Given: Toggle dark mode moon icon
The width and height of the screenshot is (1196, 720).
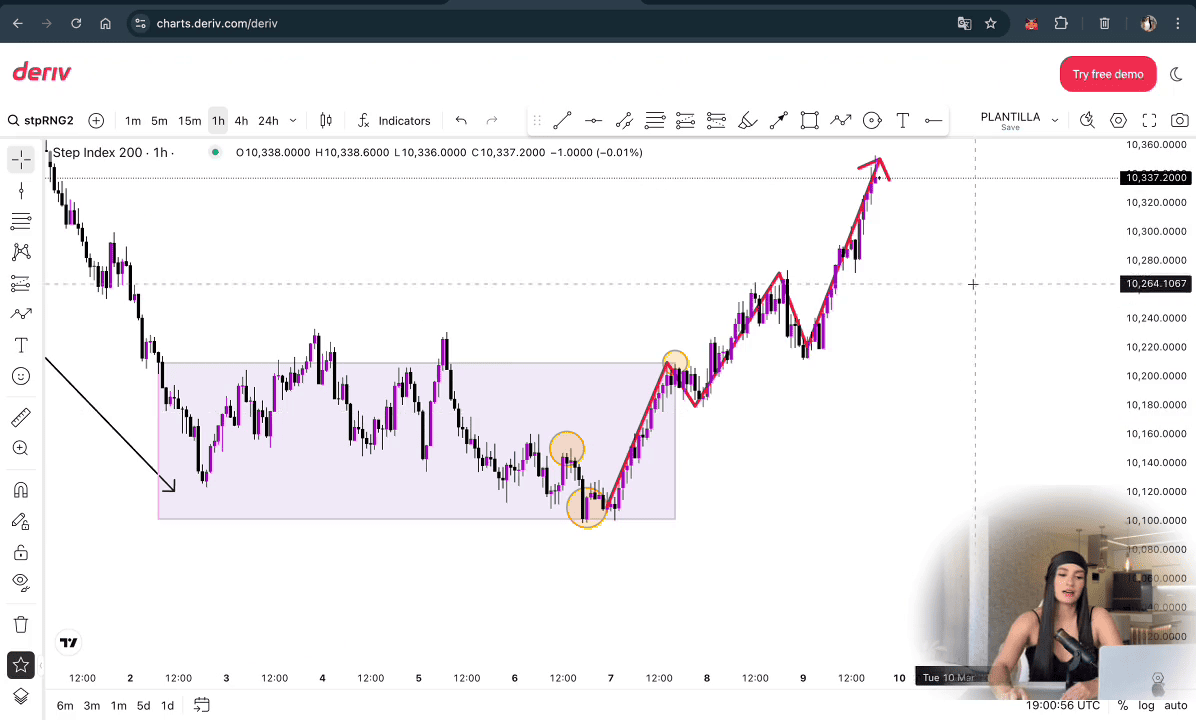Looking at the screenshot, I should pos(1175,74).
